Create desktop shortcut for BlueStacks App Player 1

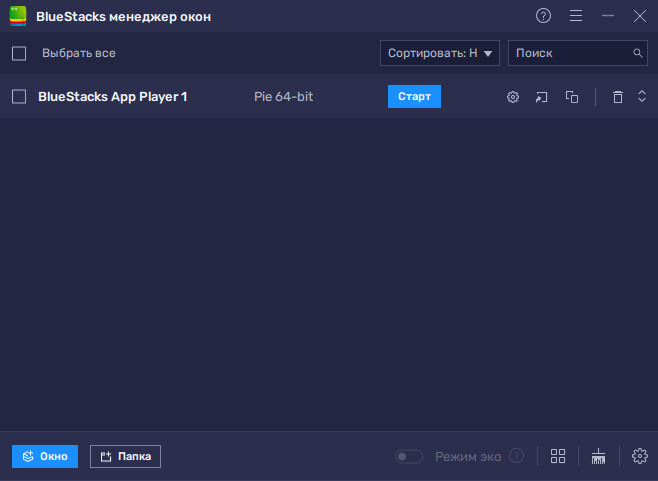point(541,97)
